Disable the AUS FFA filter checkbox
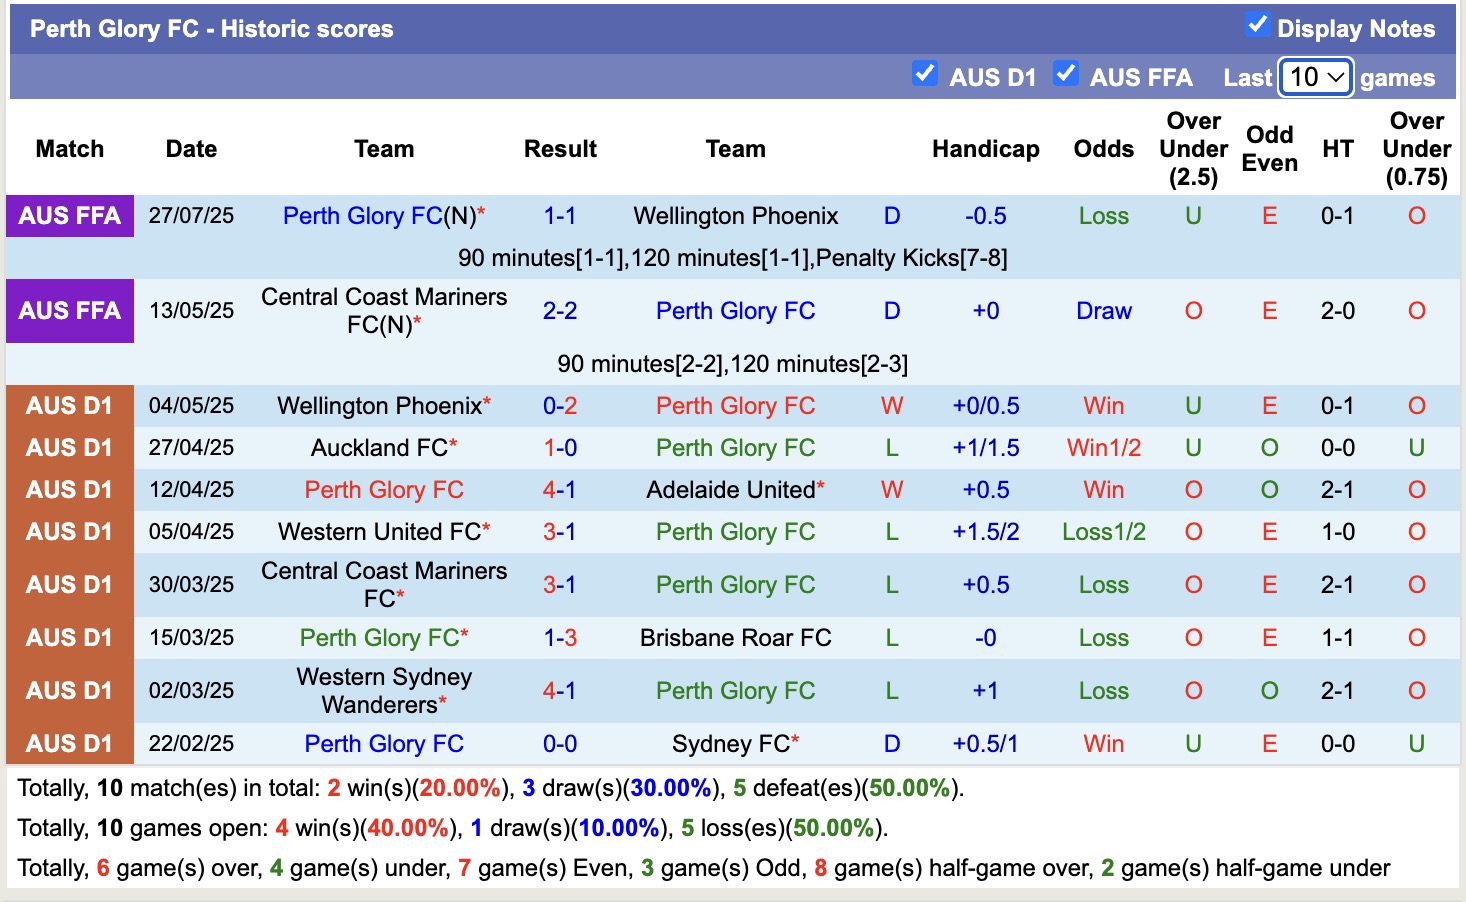This screenshot has height=902, width=1466. tap(1066, 73)
